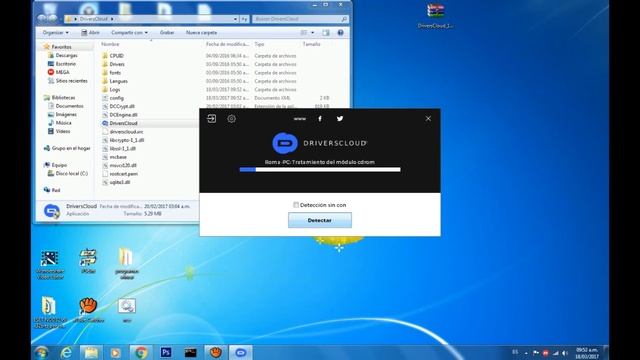Click the module processing progress bar
This screenshot has width=640, height=360.
[320, 169]
